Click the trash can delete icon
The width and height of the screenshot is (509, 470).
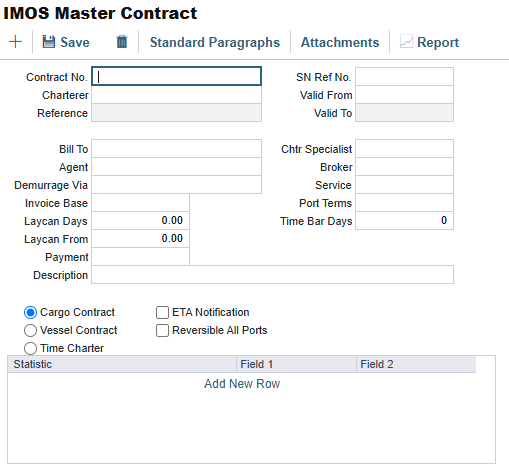[x=122, y=42]
